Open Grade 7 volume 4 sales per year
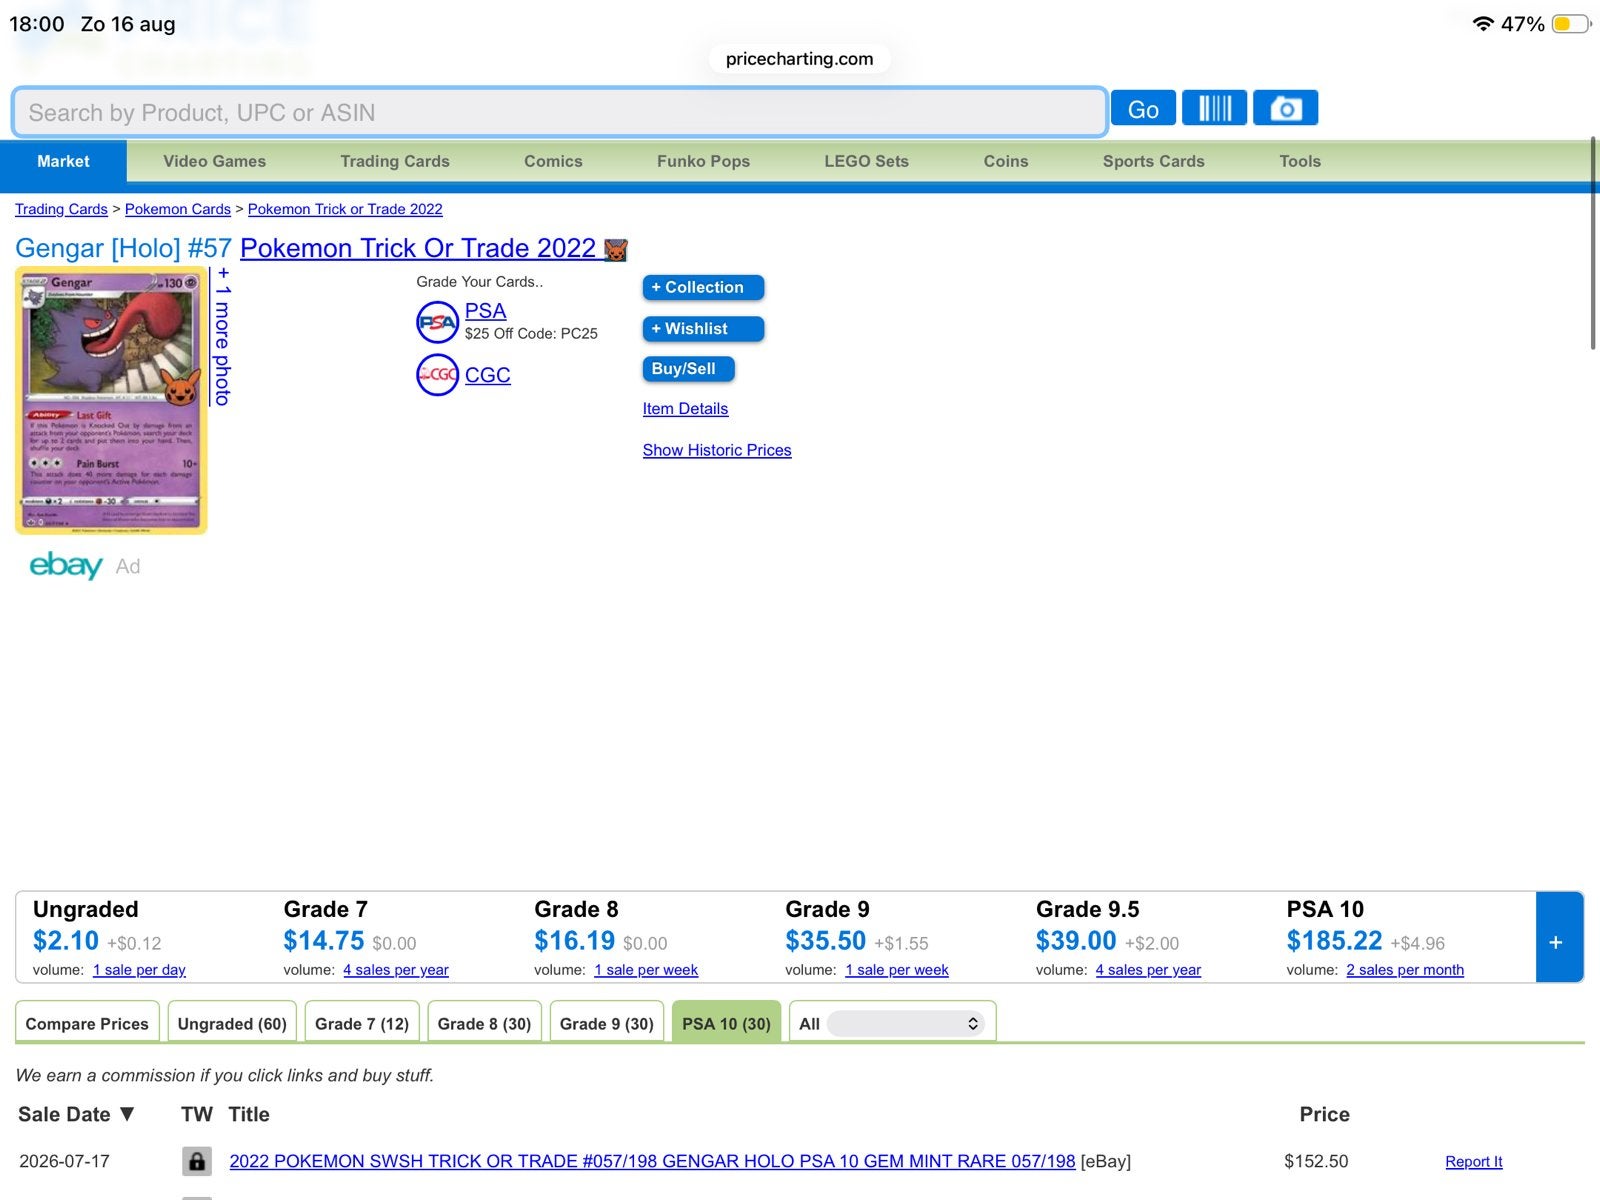Screen dimensions: 1600x1200 point(396,970)
